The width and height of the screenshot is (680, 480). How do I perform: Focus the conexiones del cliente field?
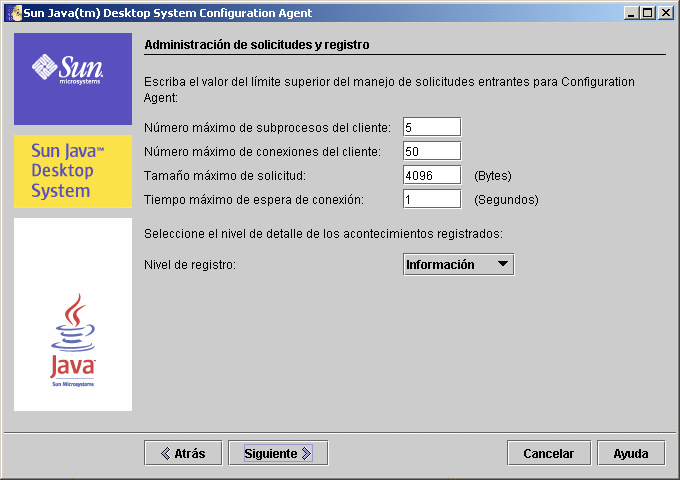(x=432, y=151)
